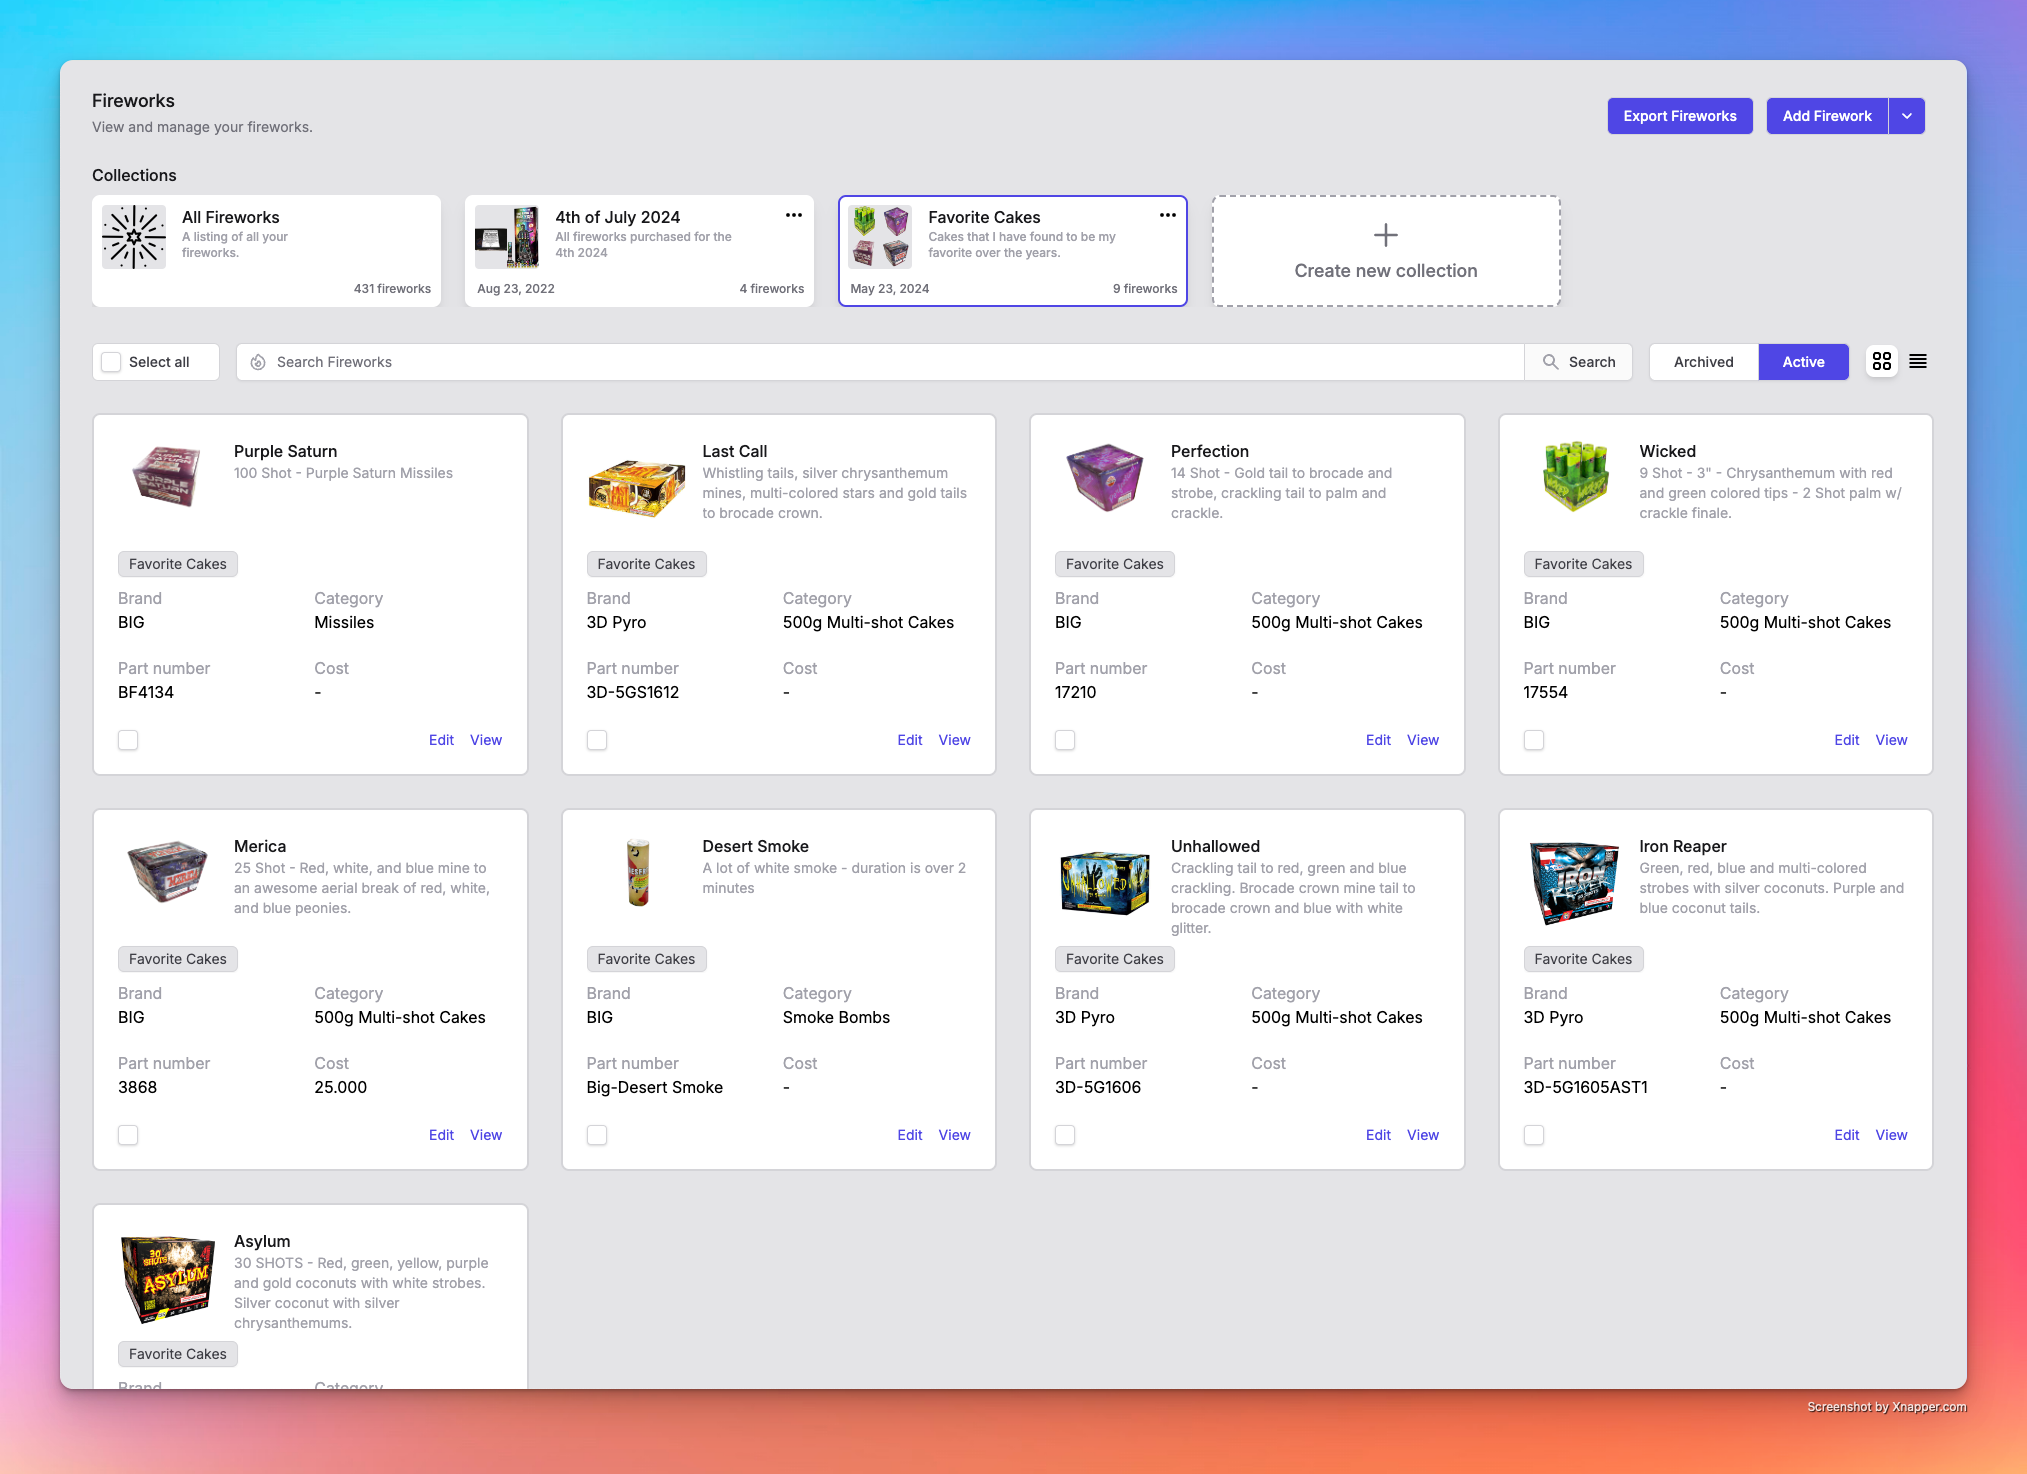
Task: Focus the Search Fireworks input field
Action: coord(880,362)
